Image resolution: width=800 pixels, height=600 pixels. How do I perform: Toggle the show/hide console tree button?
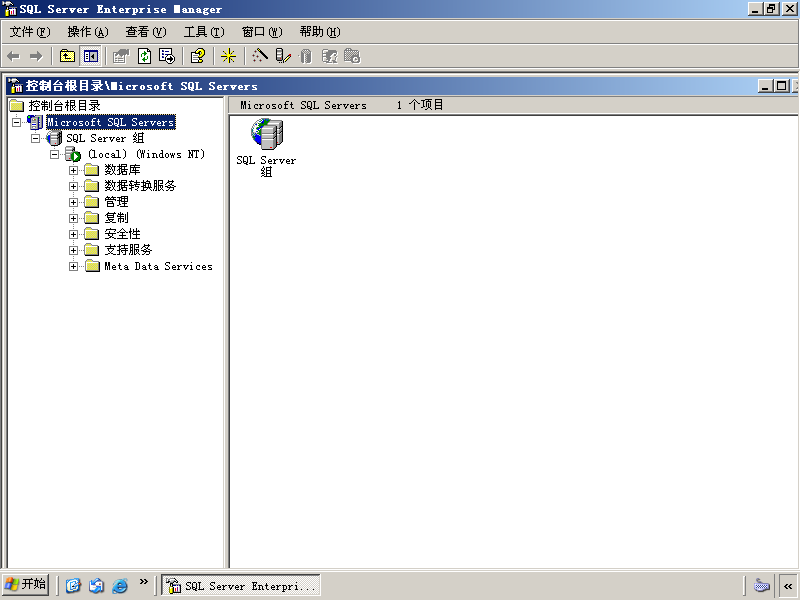tap(91, 56)
